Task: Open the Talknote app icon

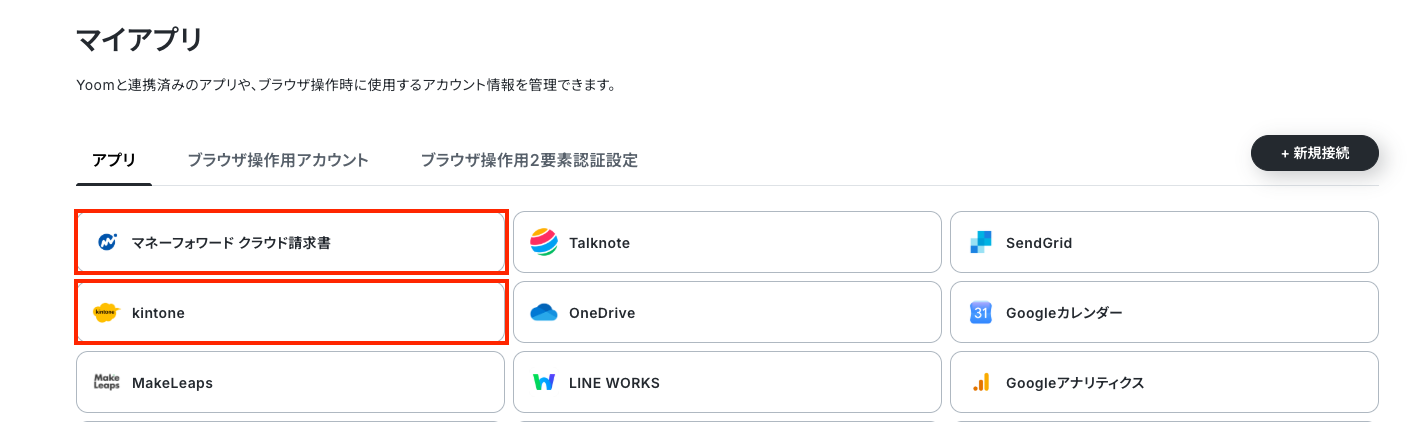Action: point(543,242)
